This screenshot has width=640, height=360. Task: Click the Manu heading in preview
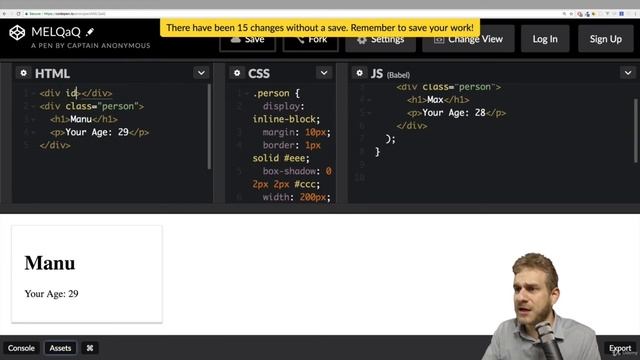click(x=50, y=263)
